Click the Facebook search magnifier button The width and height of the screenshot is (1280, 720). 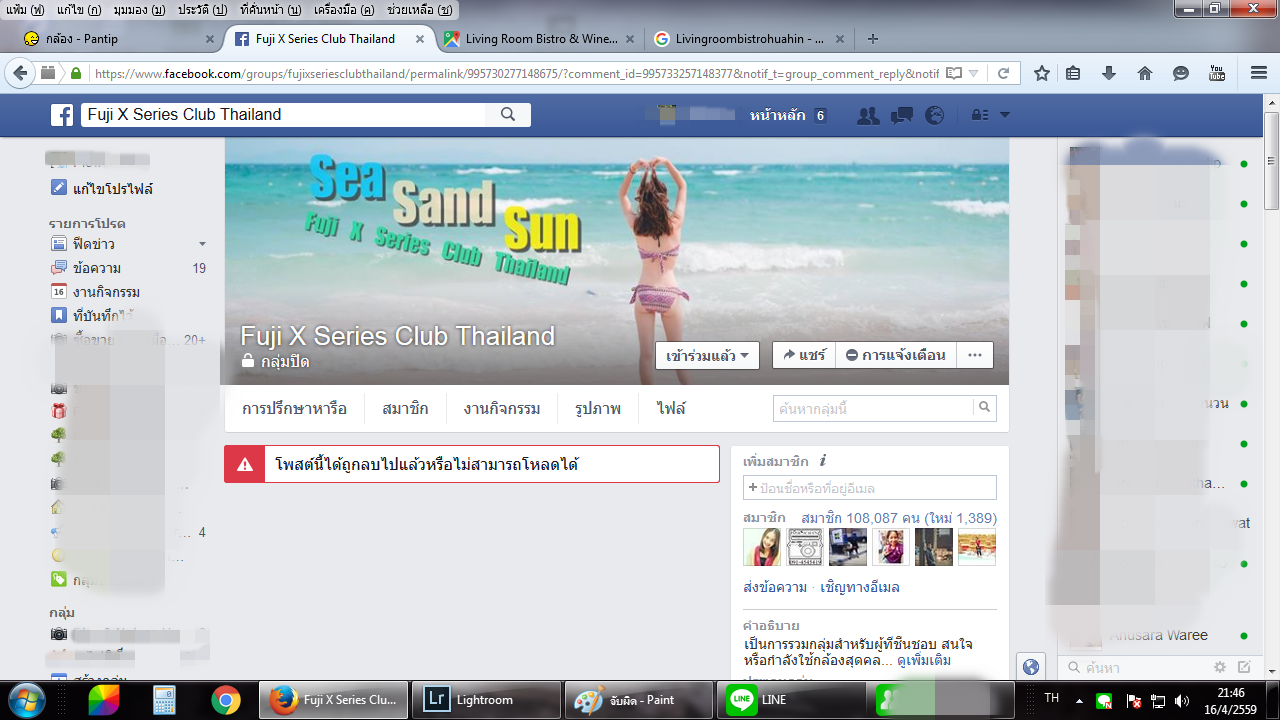coord(508,115)
